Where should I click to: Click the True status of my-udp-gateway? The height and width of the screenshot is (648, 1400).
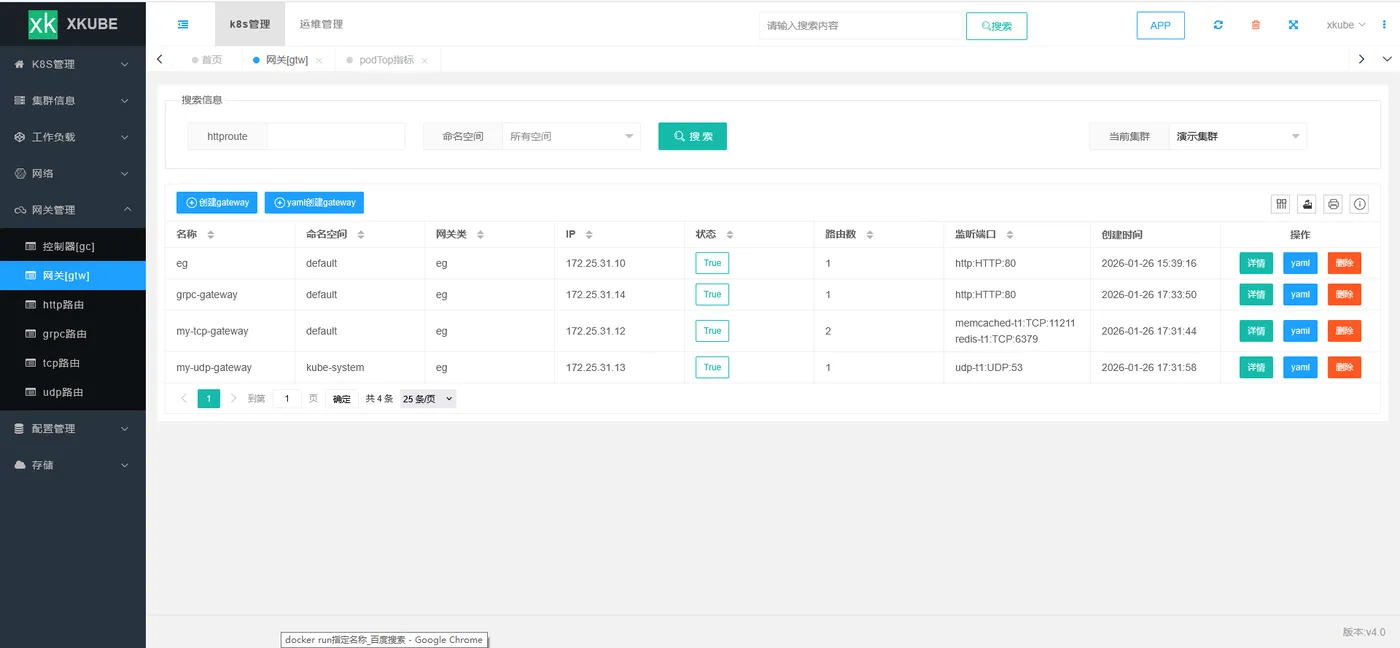[x=712, y=367]
